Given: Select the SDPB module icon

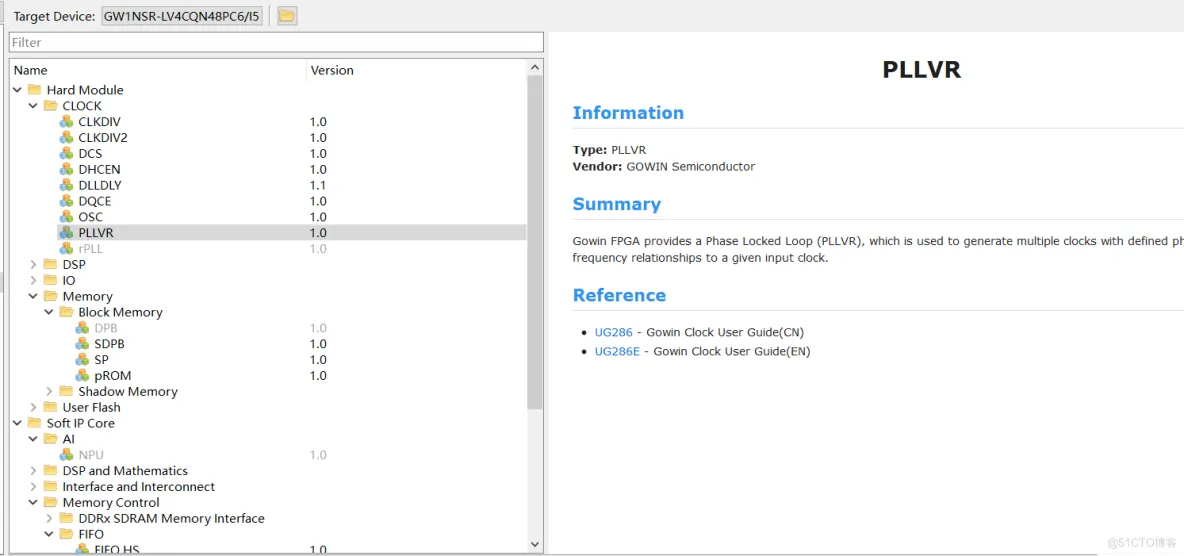Looking at the screenshot, I should click(82, 344).
